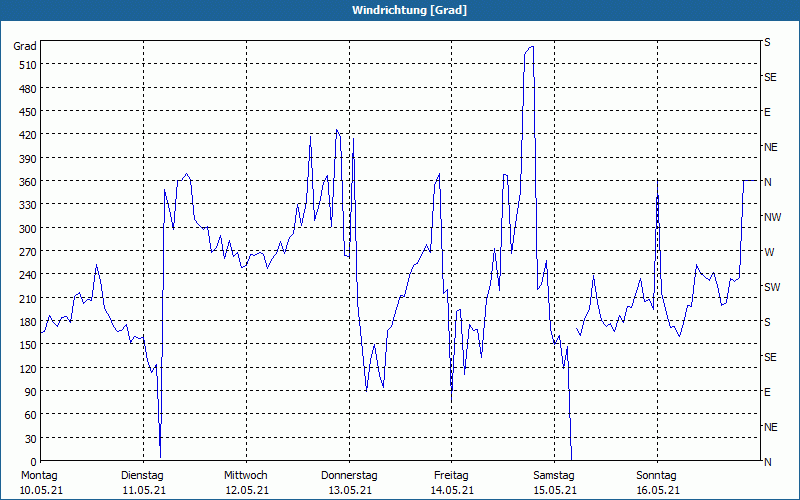Select the 'Donnerstag' day label

[349, 476]
